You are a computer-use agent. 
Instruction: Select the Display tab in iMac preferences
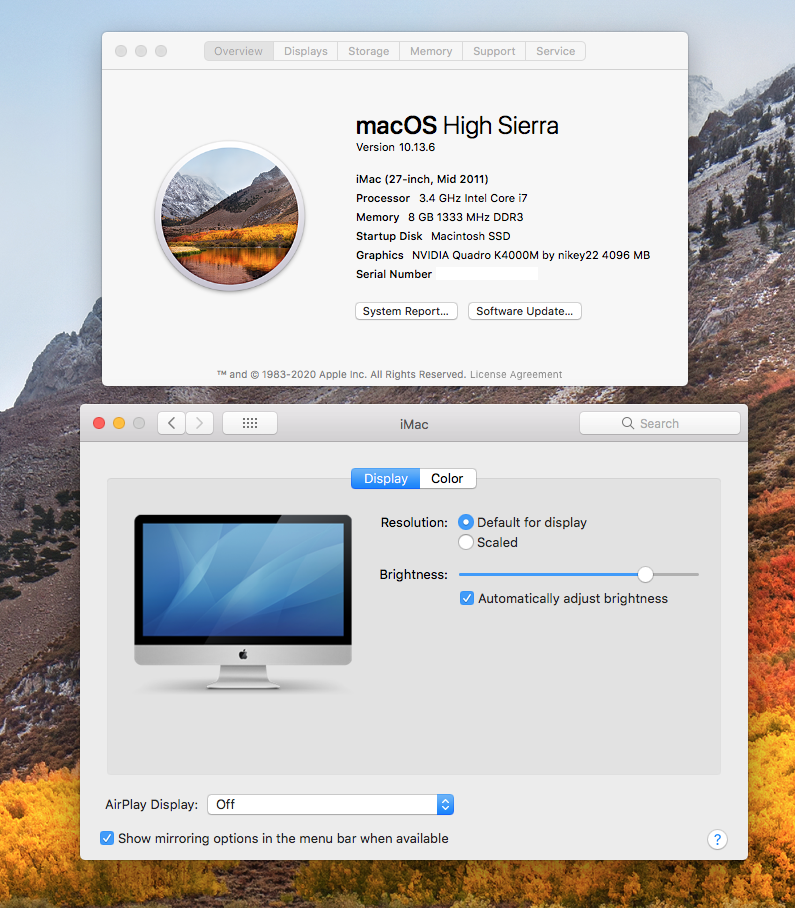pos(386,479)
